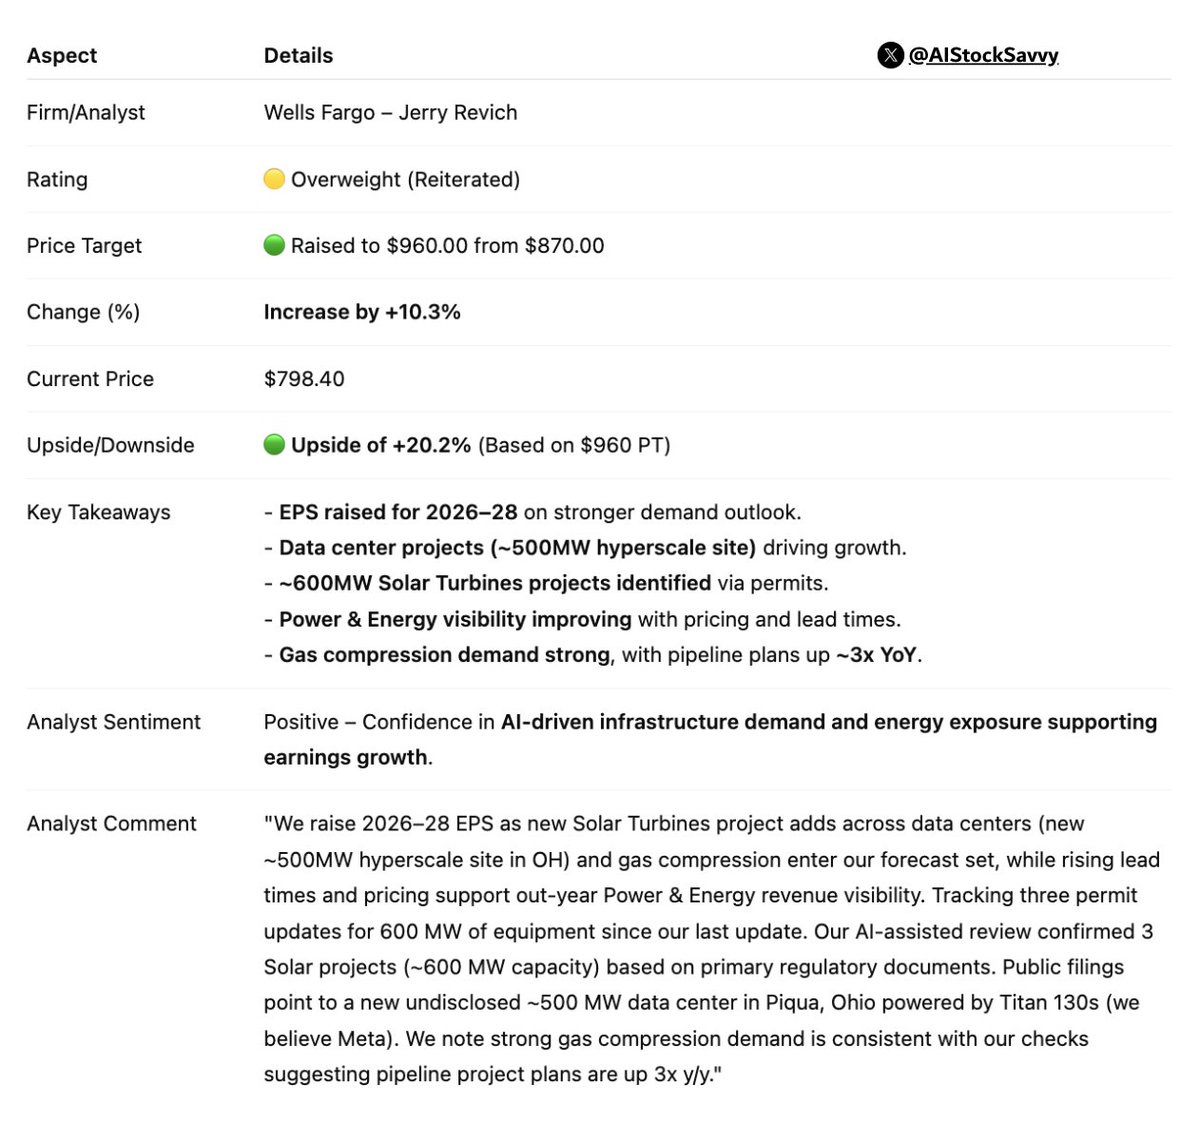1200x1124 pixels.
Task: Open the @AIStockSavvy profile link
Action: coord(983,56)
